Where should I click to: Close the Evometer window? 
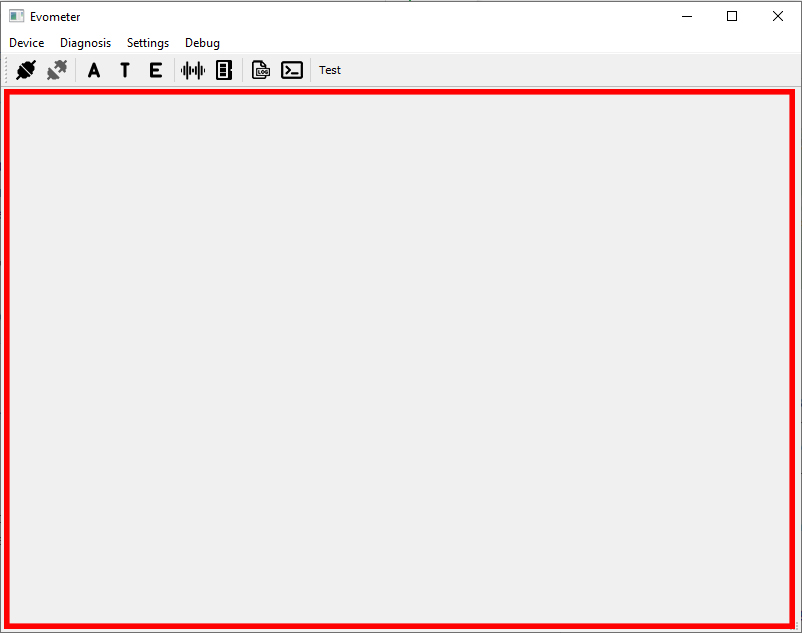pos(778,16)
